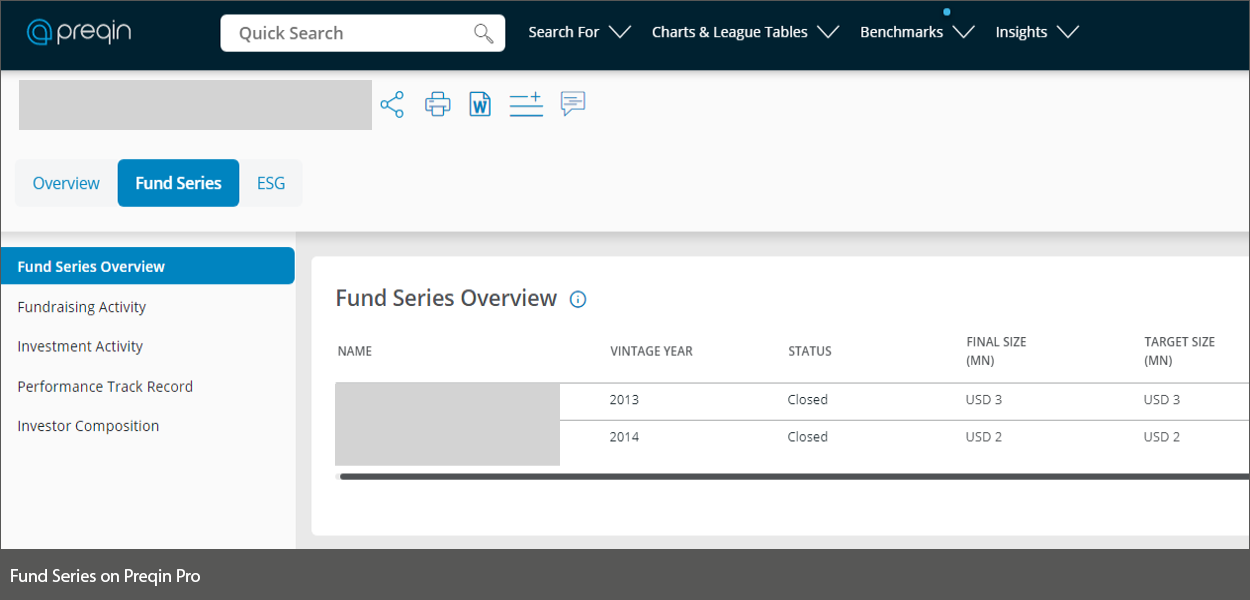Open Fundraising Activity section
Screen dimensions: 1250x600
(82, 307)
